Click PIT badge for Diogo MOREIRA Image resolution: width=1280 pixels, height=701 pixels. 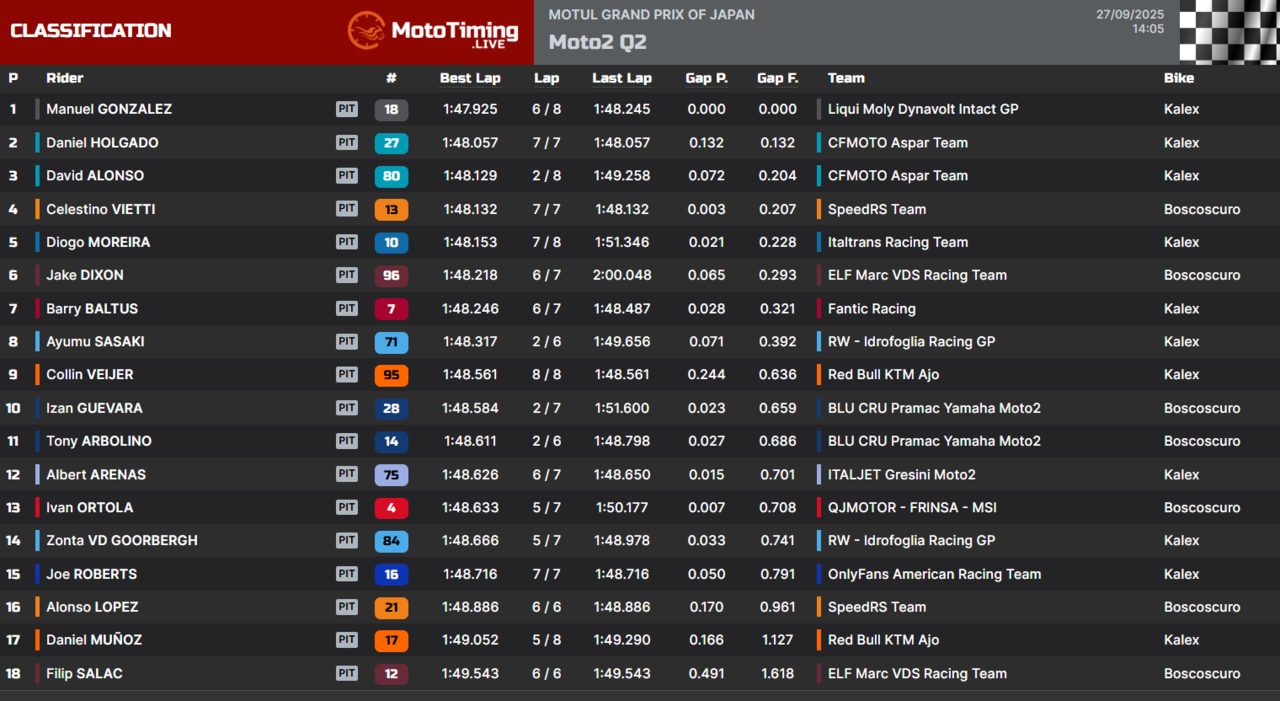347,242
